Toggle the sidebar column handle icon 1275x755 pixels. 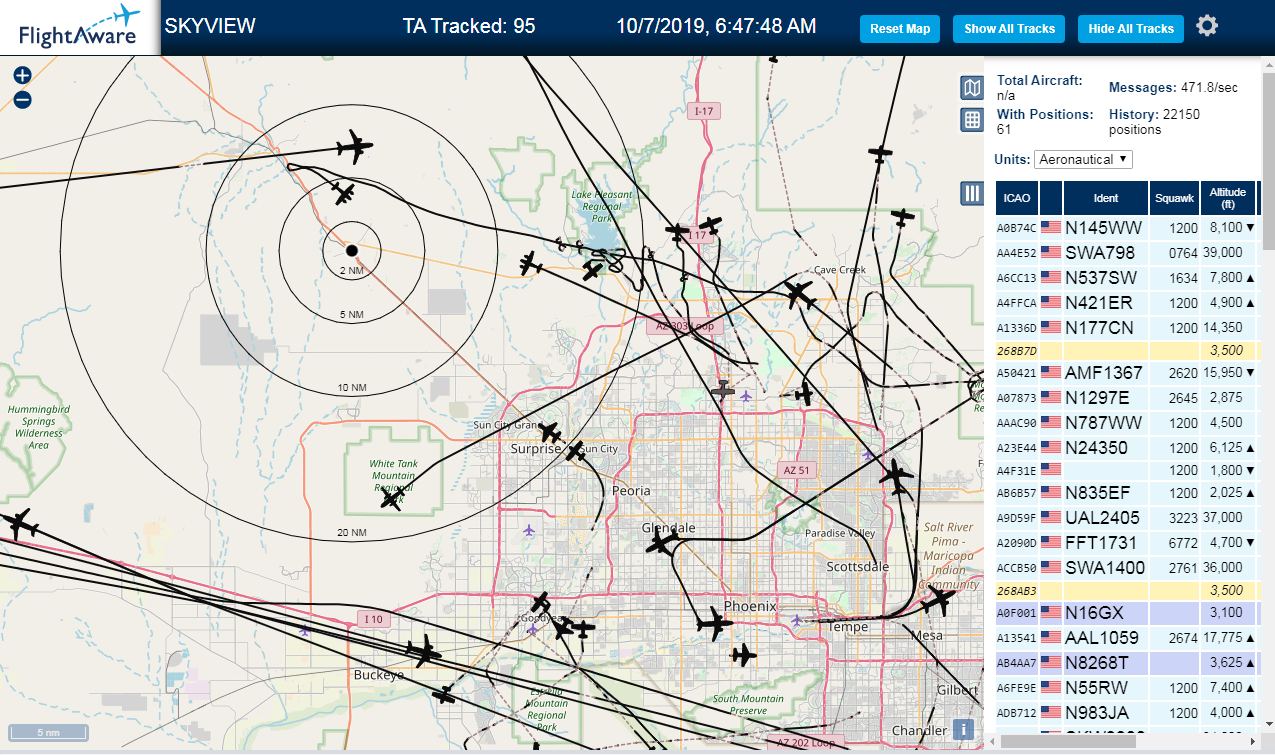coord(971,193)
